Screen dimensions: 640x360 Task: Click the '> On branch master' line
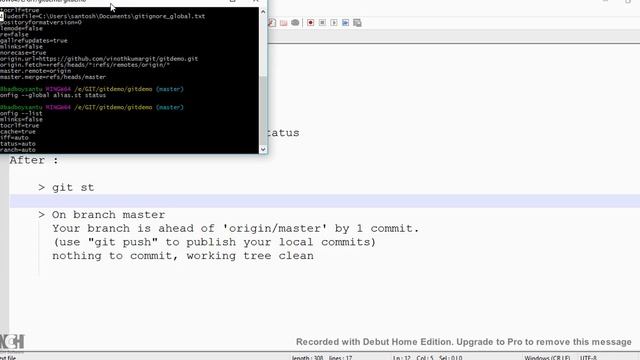(x=102, y=215)
